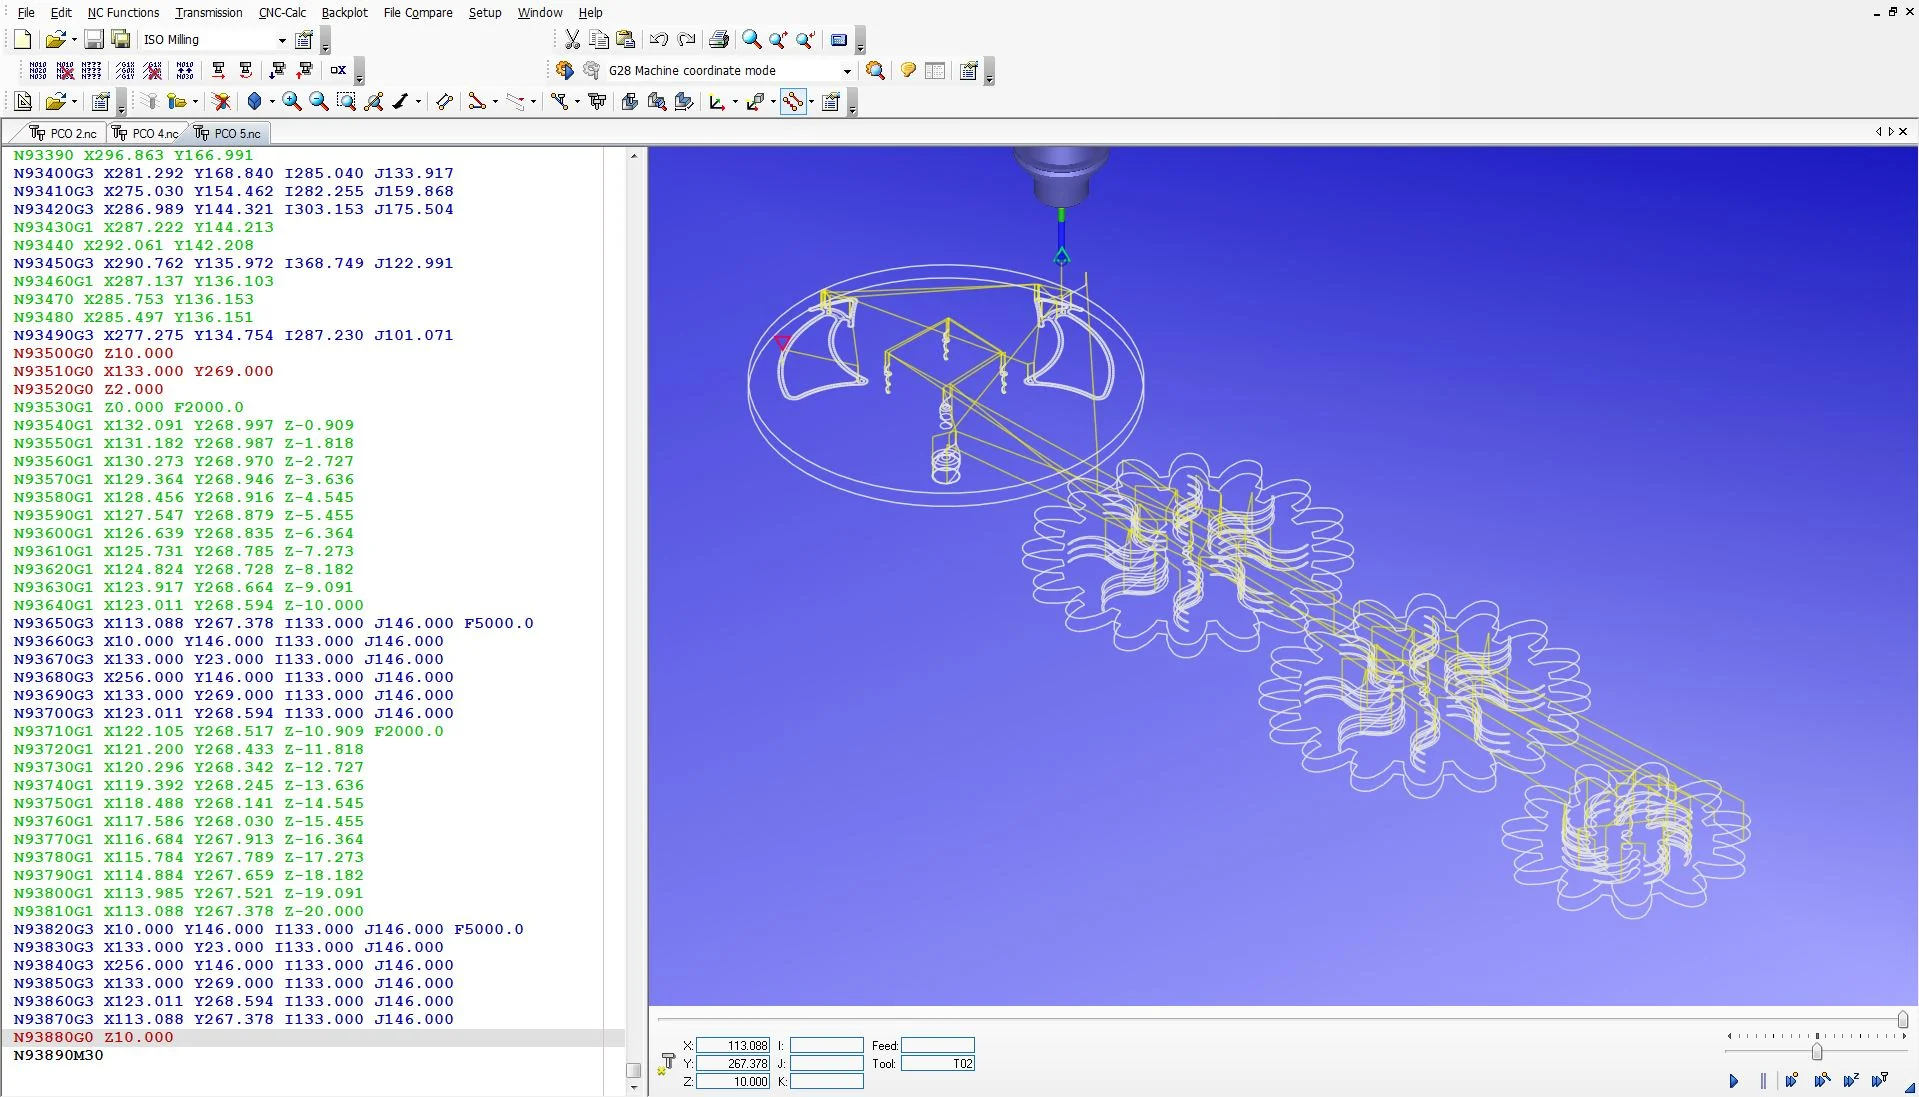This screenshot has width=1919, height=1097.
Task: Open the File menu
Action: 26,12
